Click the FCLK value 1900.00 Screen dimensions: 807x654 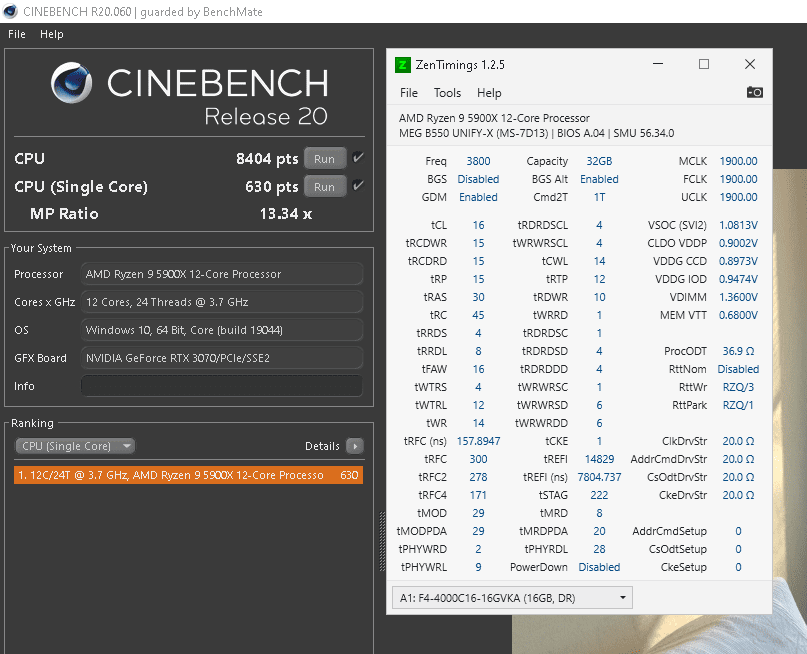tap(738, 179)
